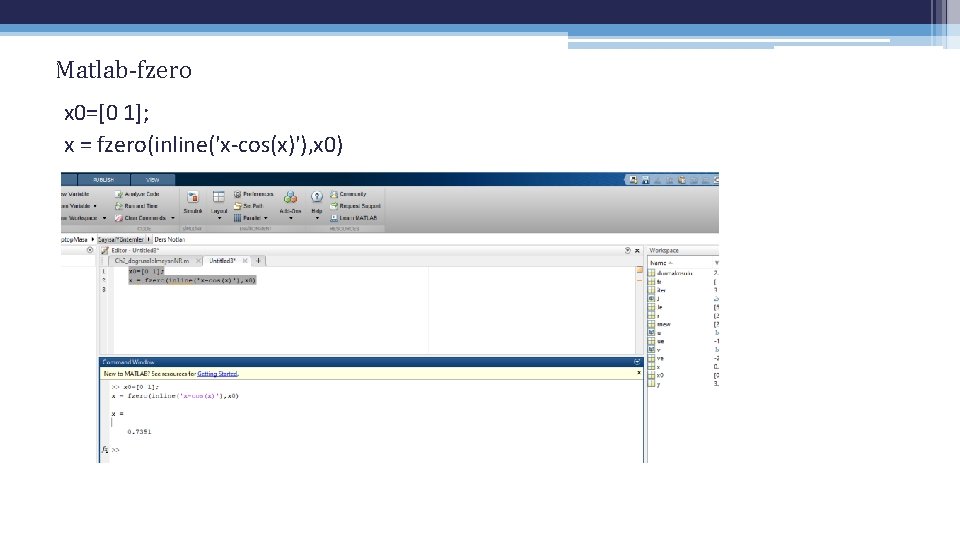Click the quick access save icon
Viewport: 960px width, 540px height.
pyautogui.click(x=645, y=180)
